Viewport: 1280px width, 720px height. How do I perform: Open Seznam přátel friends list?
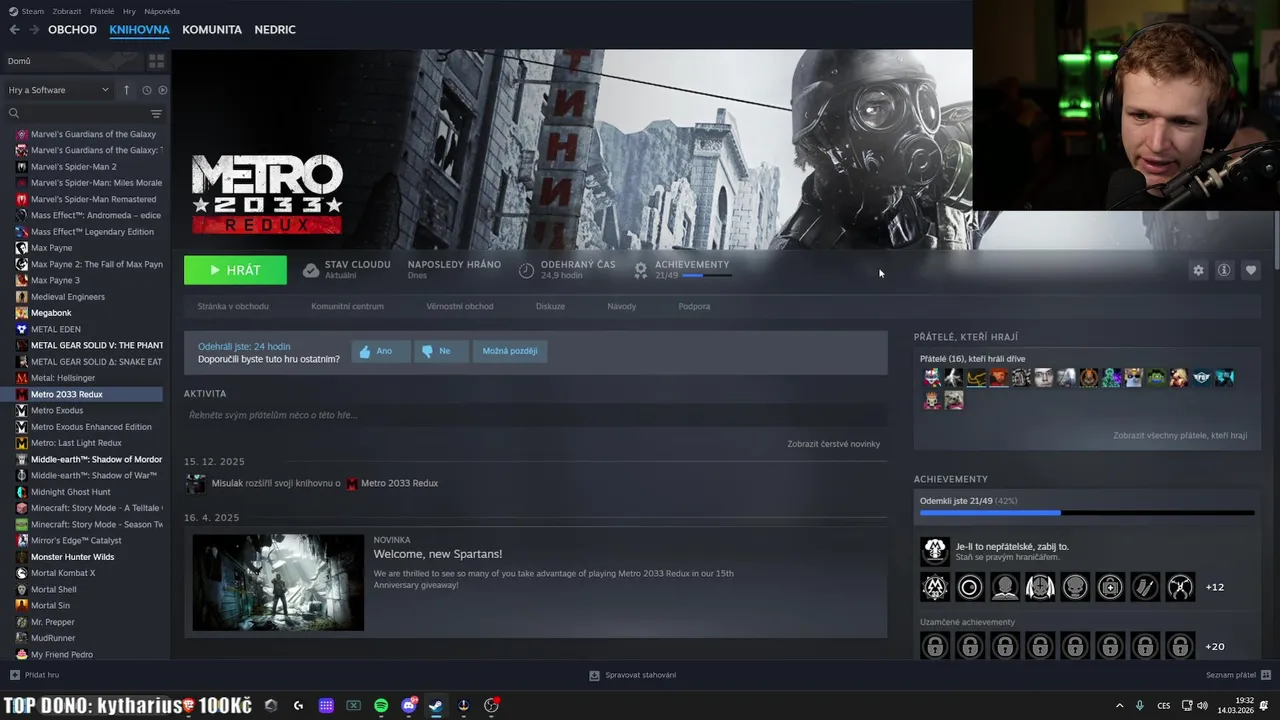click(x=1238, y=675)
